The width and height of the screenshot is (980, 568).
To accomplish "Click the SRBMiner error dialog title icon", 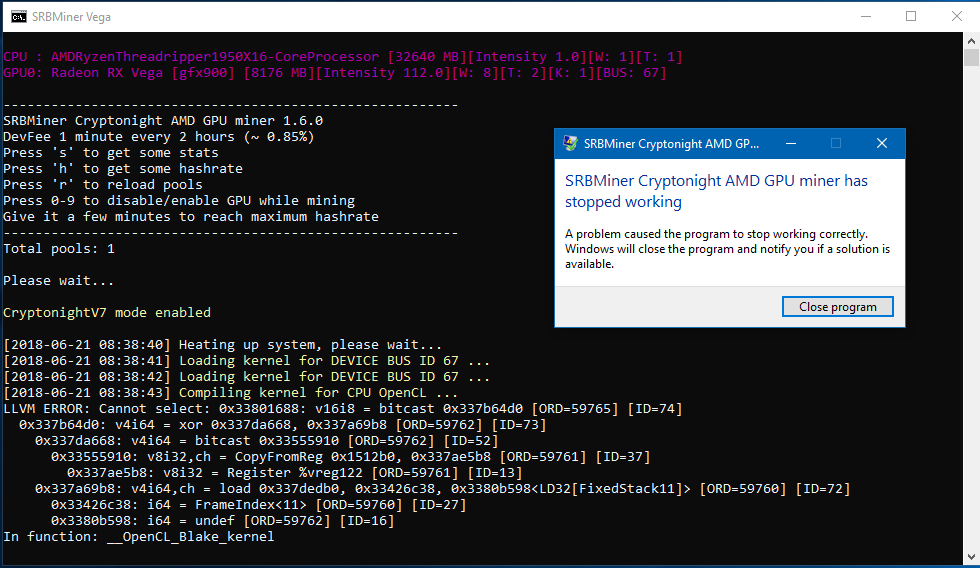I will 570,143.
